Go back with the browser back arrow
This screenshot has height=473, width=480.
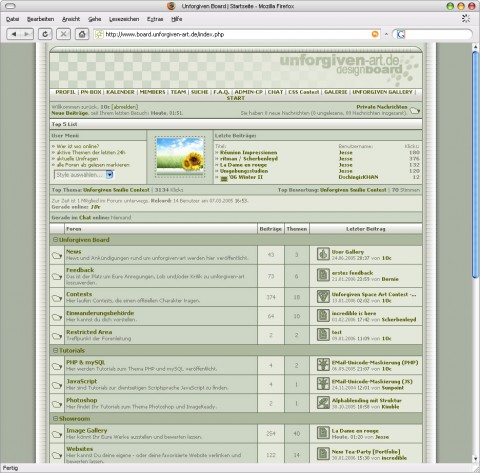pos(14,34)
